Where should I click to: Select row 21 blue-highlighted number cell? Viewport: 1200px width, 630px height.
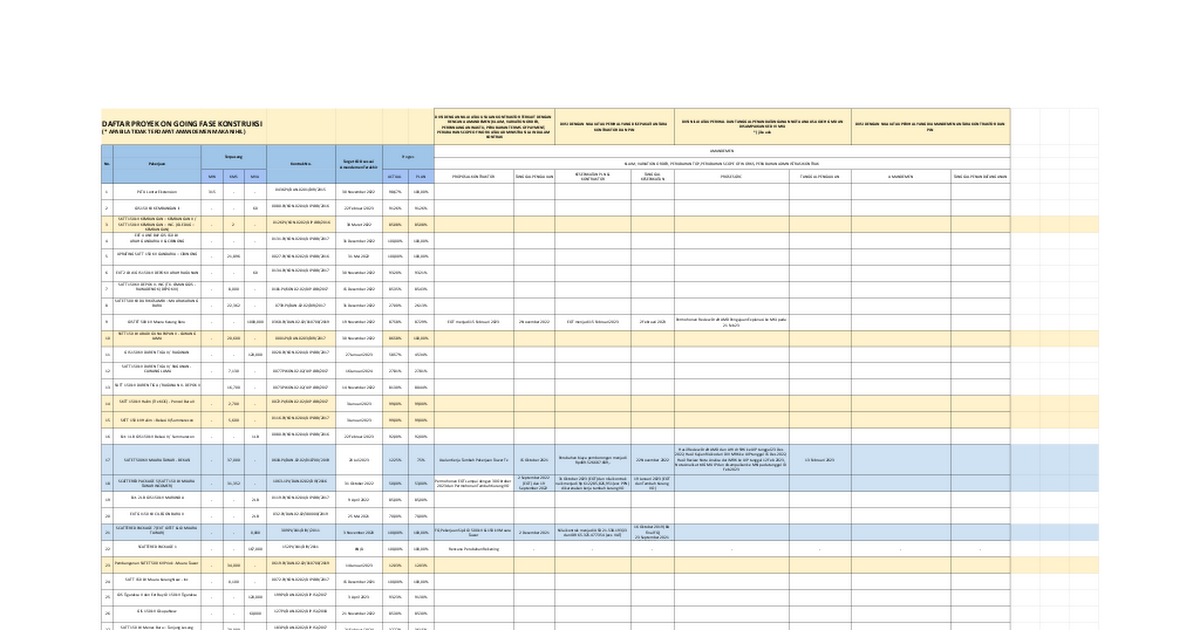(106, 532)
